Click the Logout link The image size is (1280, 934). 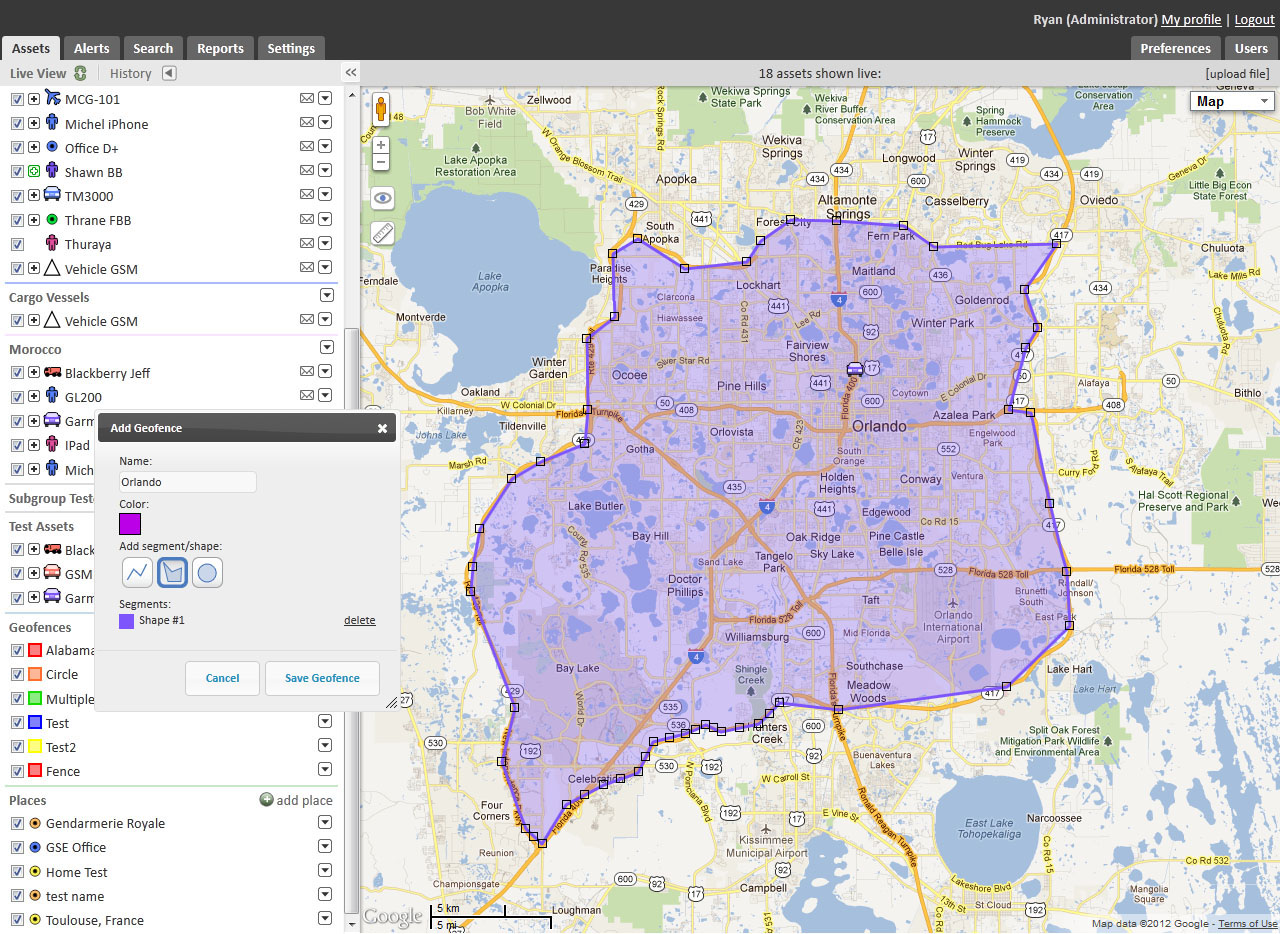point(1255,19)
